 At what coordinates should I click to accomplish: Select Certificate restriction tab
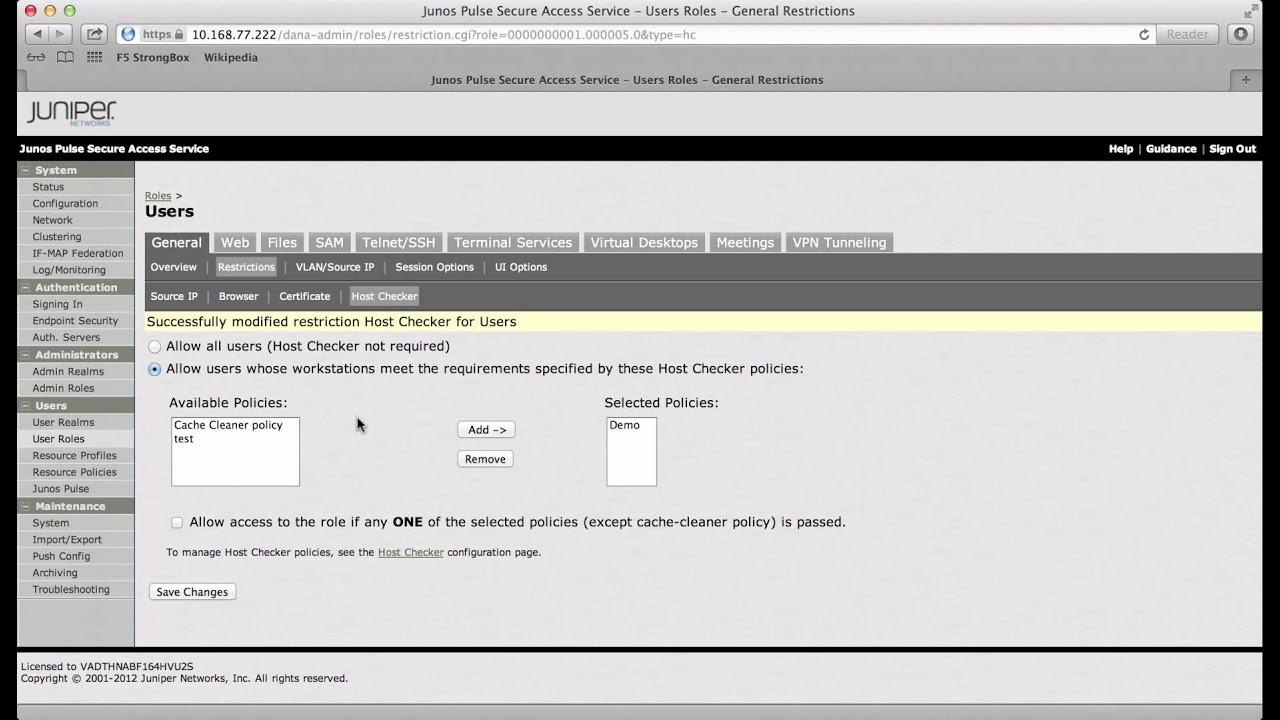point(304,296)
